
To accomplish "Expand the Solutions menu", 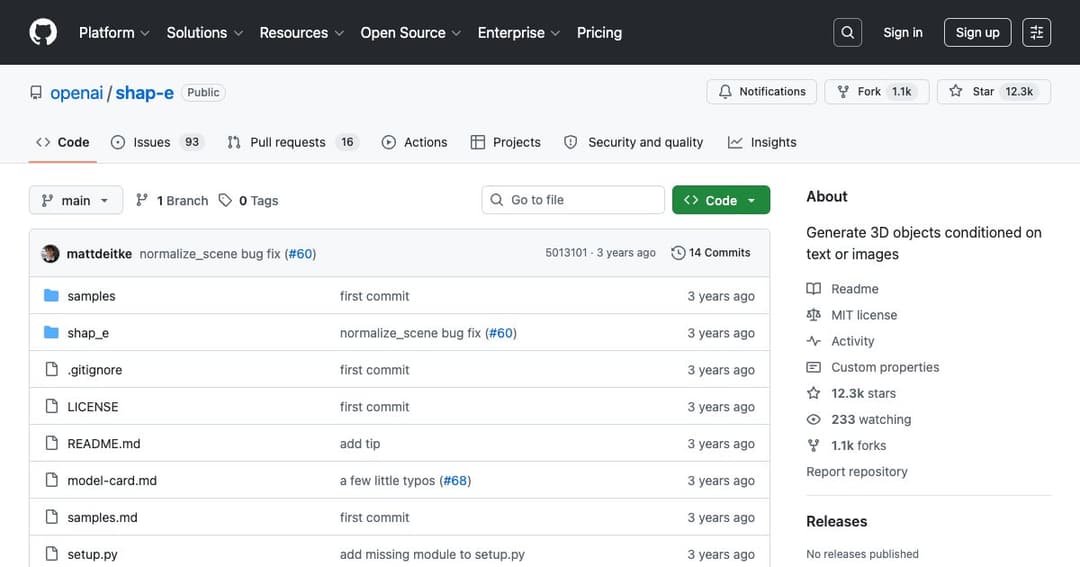I will tap(205, 32).
